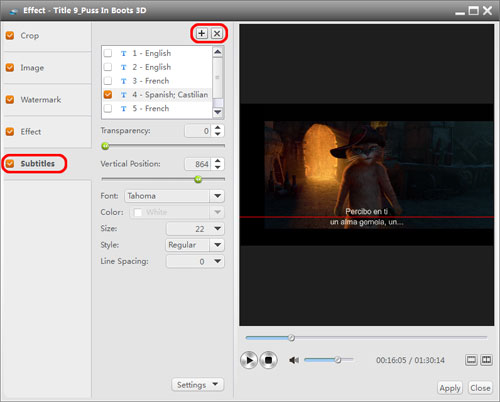Click the Apply button
Viewport: 500px width, 402px height.
pyautogui.click(x=450, y=388)
